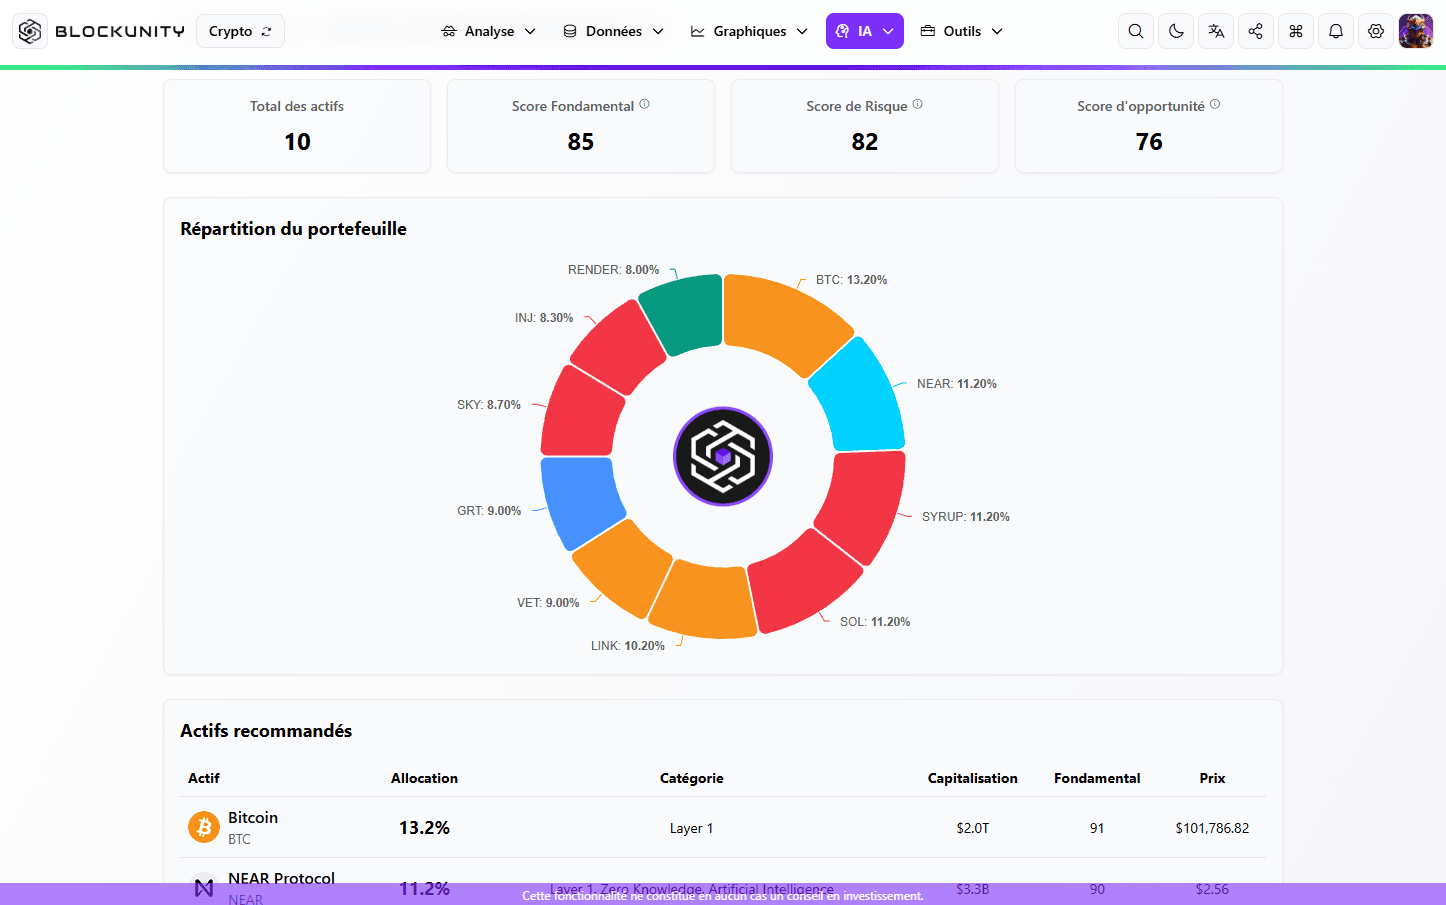The height and width of the screenshot is (905, 1446).
Task: Click the Fondamental column header
Action: click(1097, 778)
